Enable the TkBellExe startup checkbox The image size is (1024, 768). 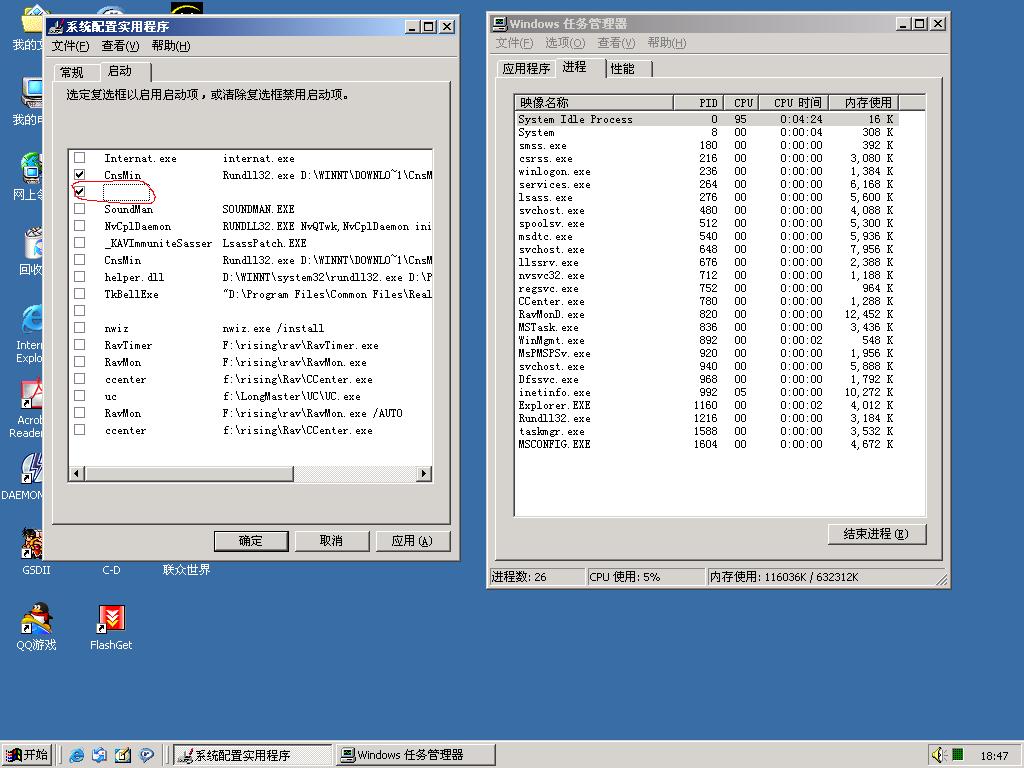point(80,293)
